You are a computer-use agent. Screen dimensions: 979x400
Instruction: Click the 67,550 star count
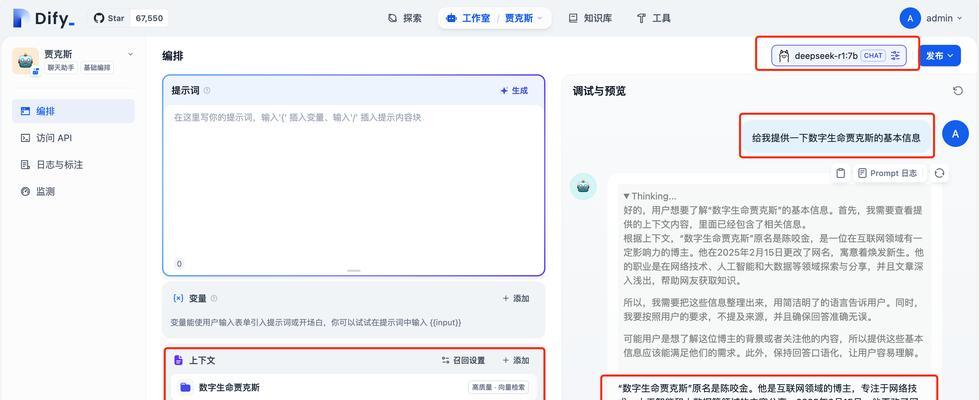click(x=149, y=18)
